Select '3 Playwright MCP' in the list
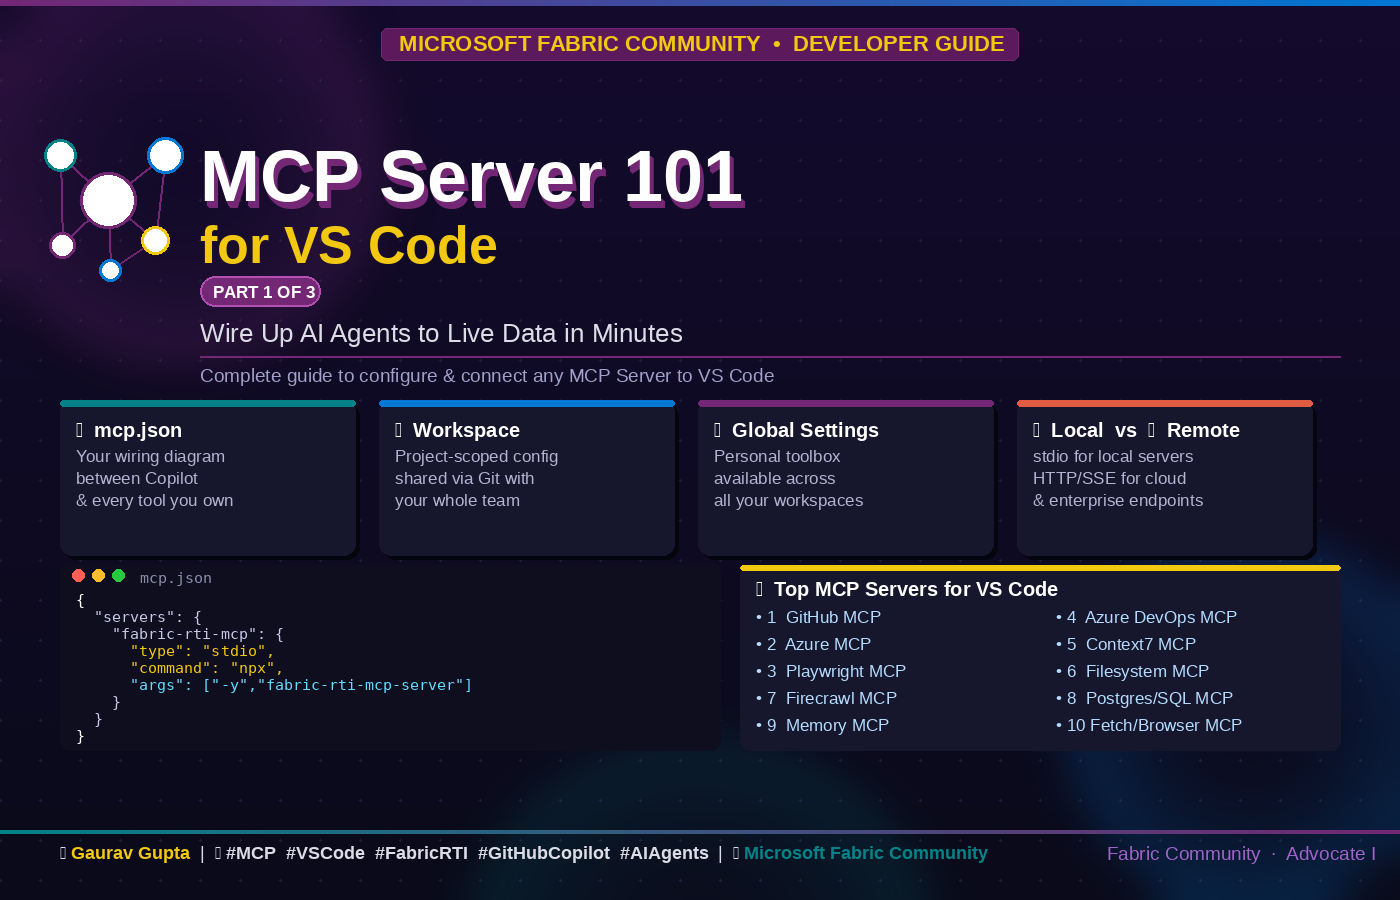1400x900 pixels. pos(831,671)
